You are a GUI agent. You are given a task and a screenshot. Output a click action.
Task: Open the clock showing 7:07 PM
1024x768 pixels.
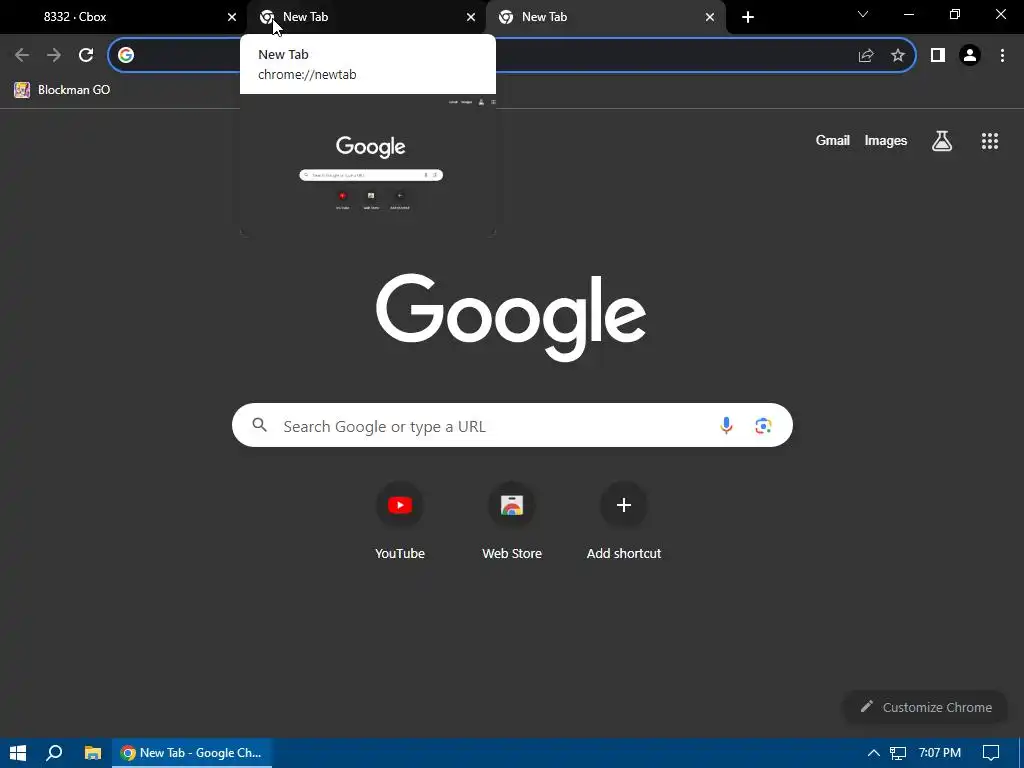tap(940, 753)
